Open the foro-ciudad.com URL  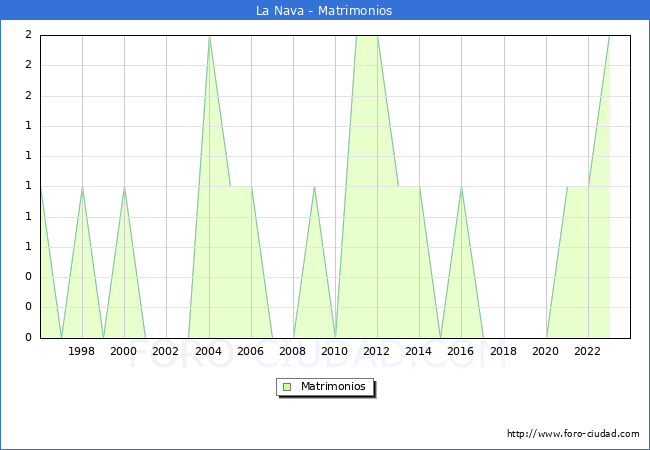pos(573,433)
